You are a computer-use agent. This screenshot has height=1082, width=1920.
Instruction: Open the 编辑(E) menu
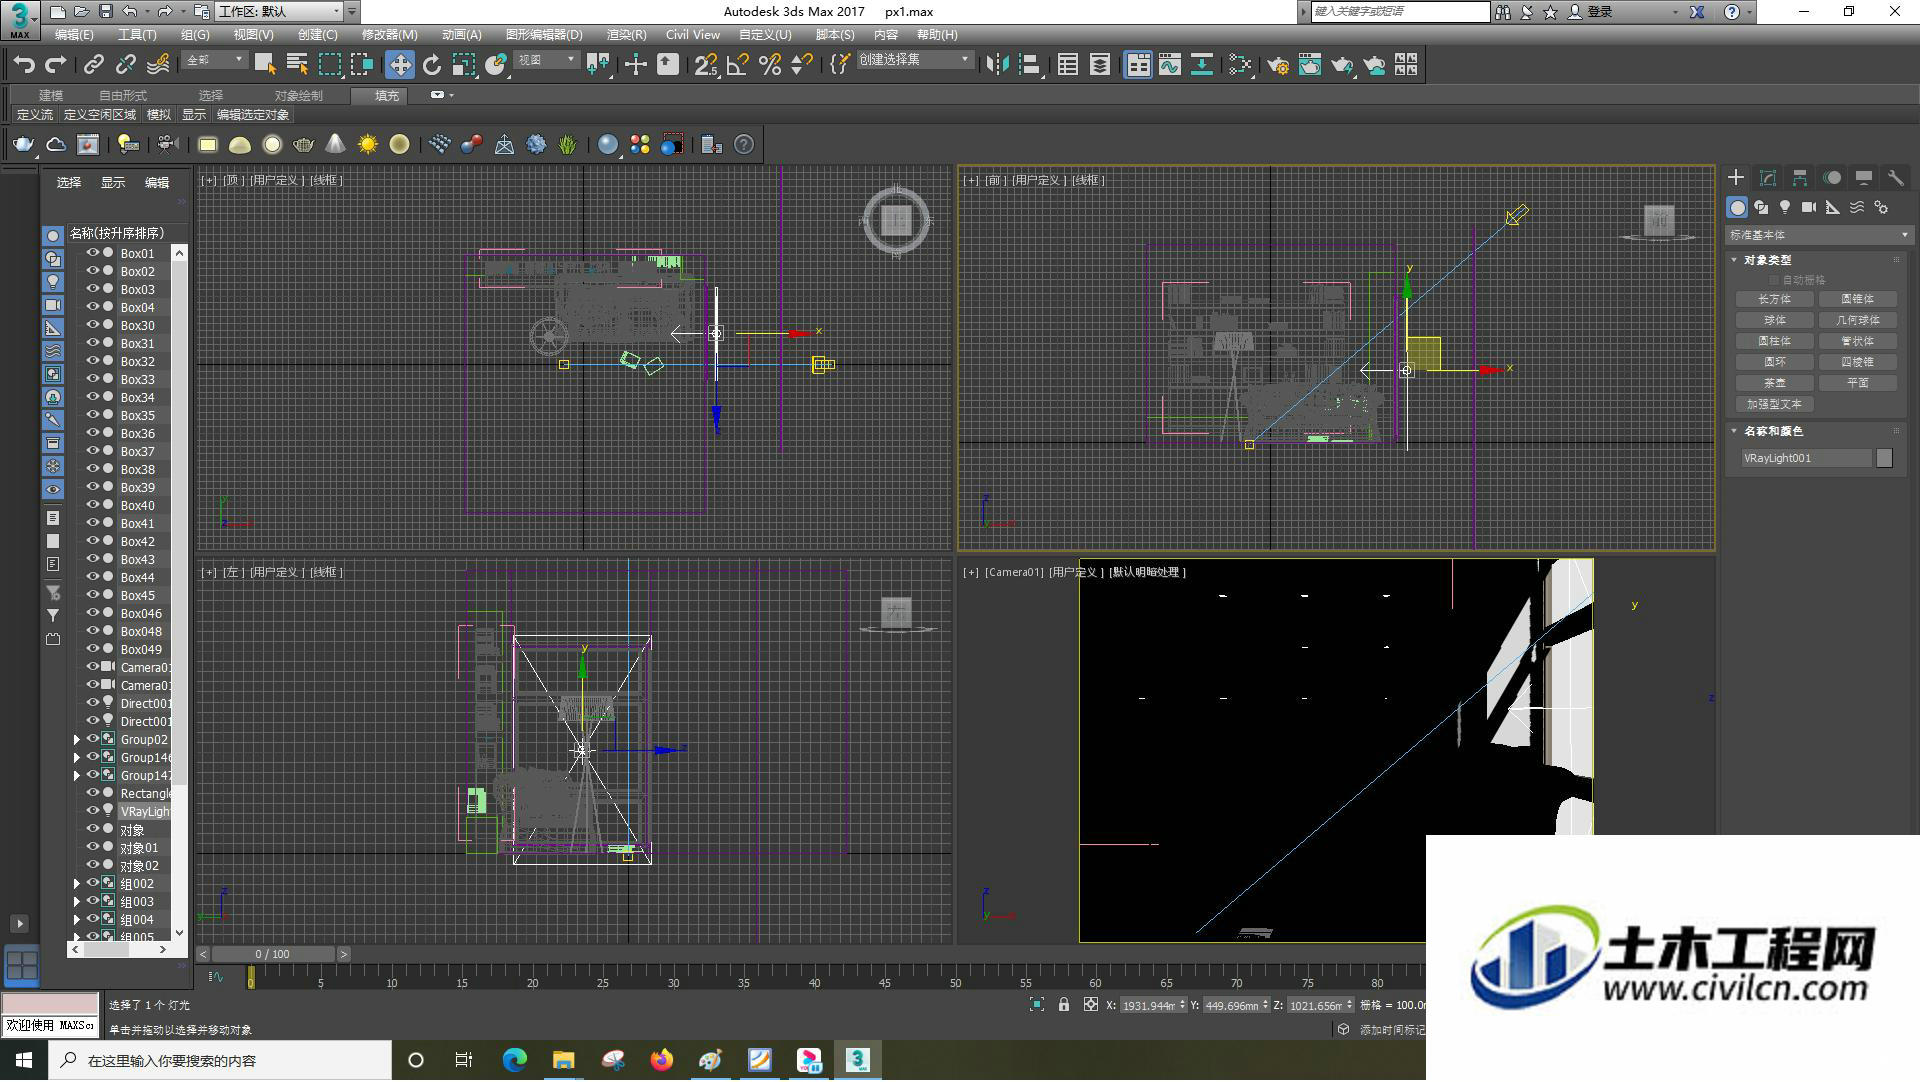pos(74,35)
